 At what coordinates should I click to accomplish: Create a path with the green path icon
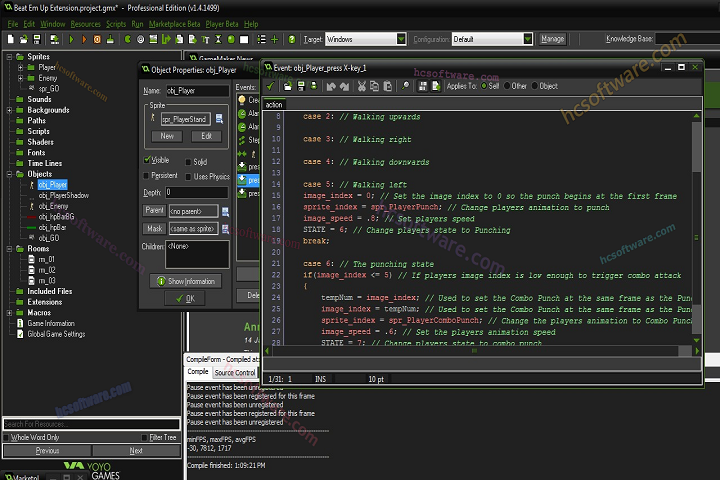(x=166, y=40)
